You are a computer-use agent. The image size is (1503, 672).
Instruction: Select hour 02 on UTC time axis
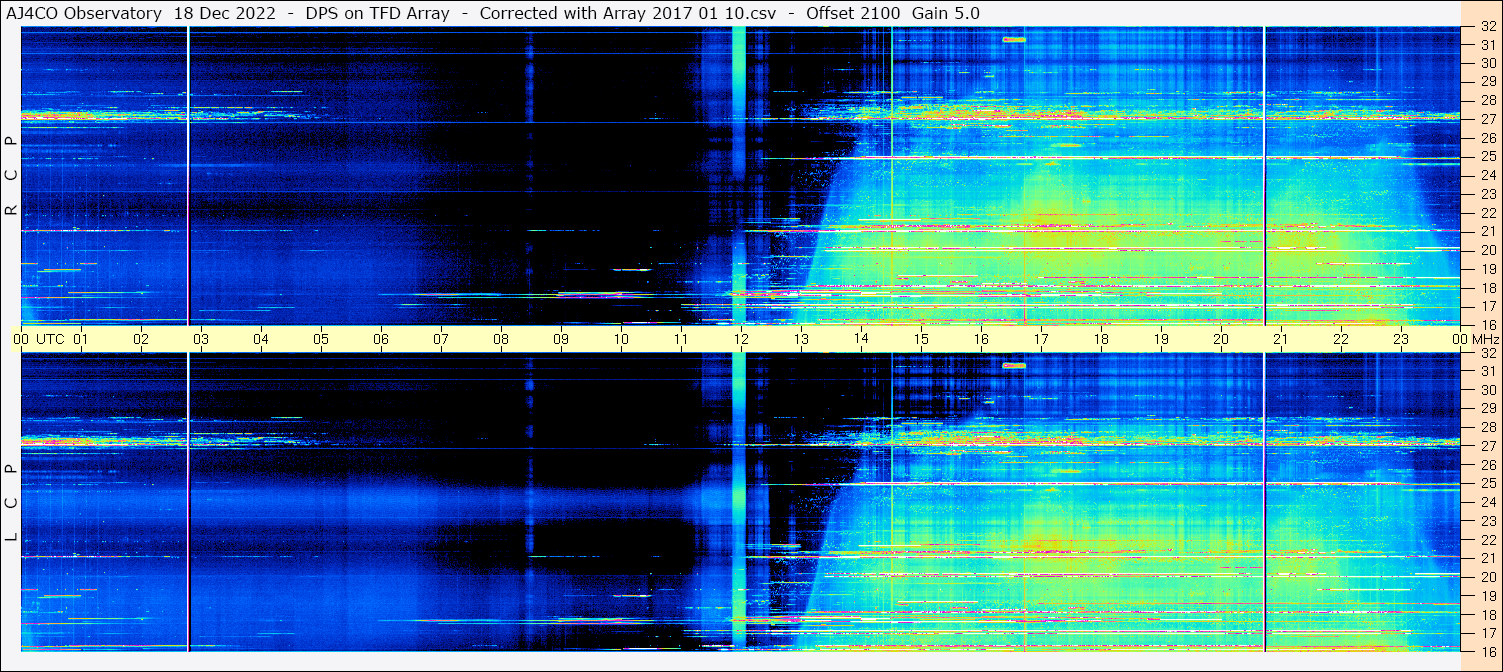(x=141, y=339)
